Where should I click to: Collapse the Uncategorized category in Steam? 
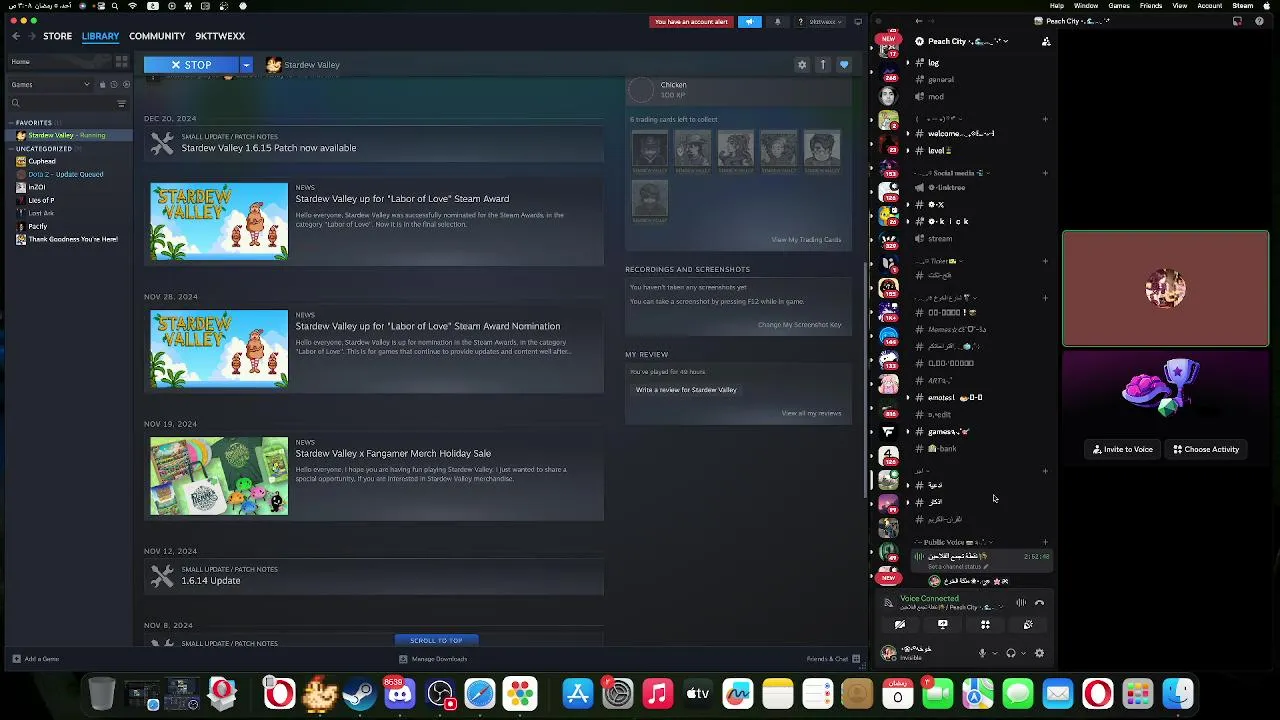click(10, 149)
